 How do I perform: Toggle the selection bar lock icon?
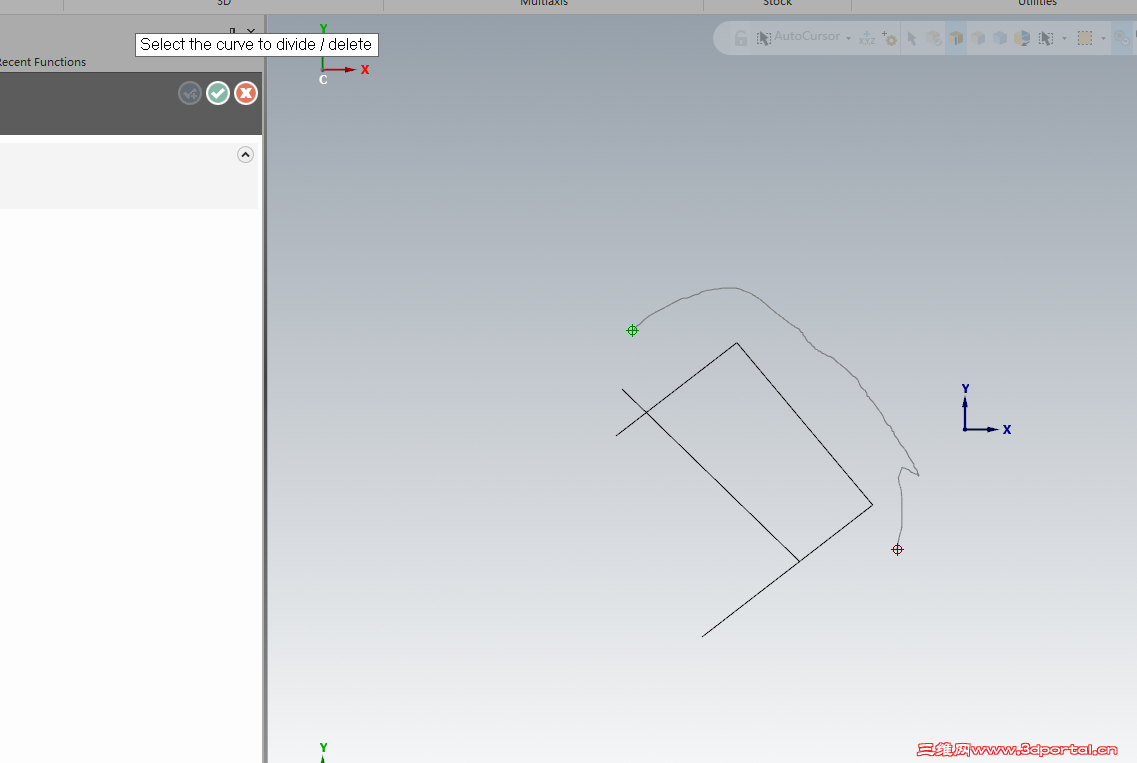(740, 38)
